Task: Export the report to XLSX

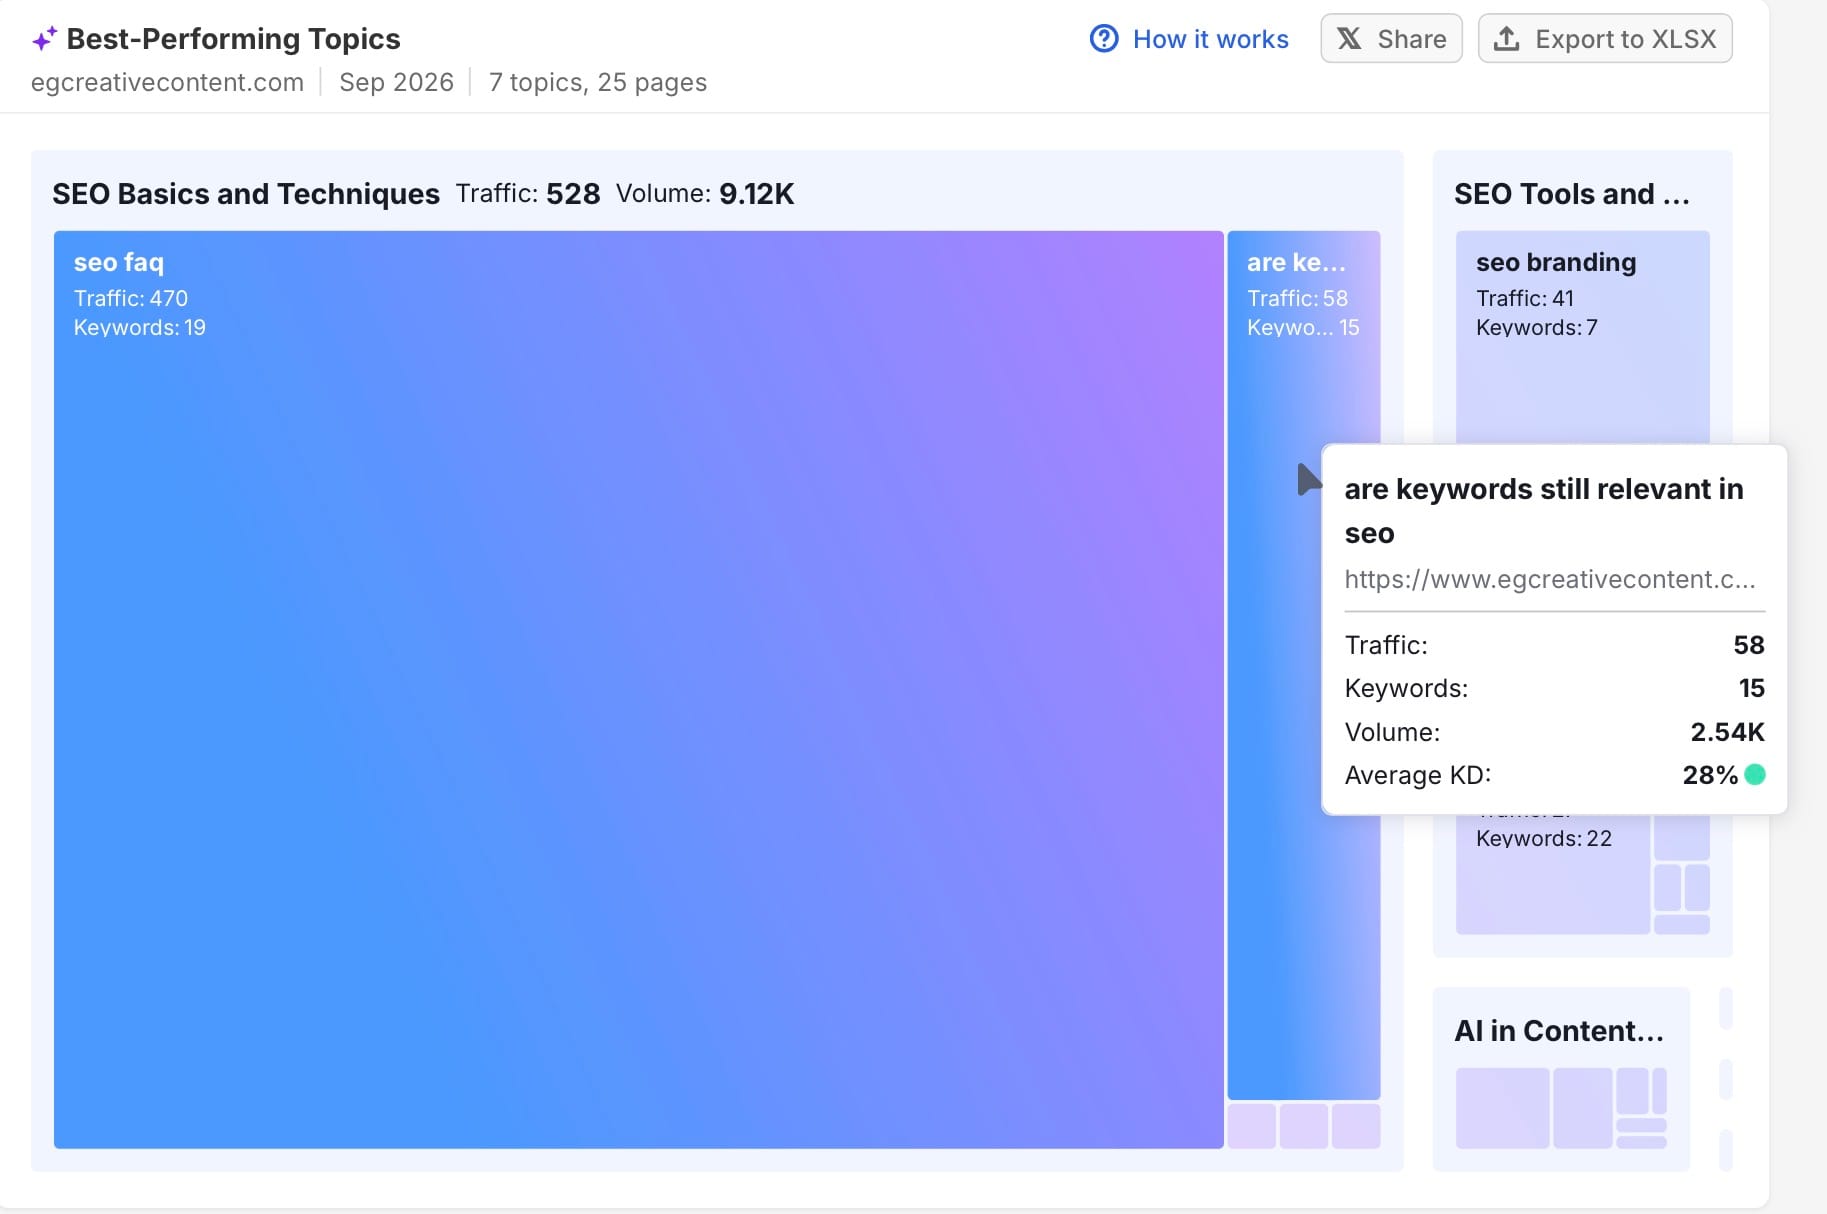Action: [1605, 39]
